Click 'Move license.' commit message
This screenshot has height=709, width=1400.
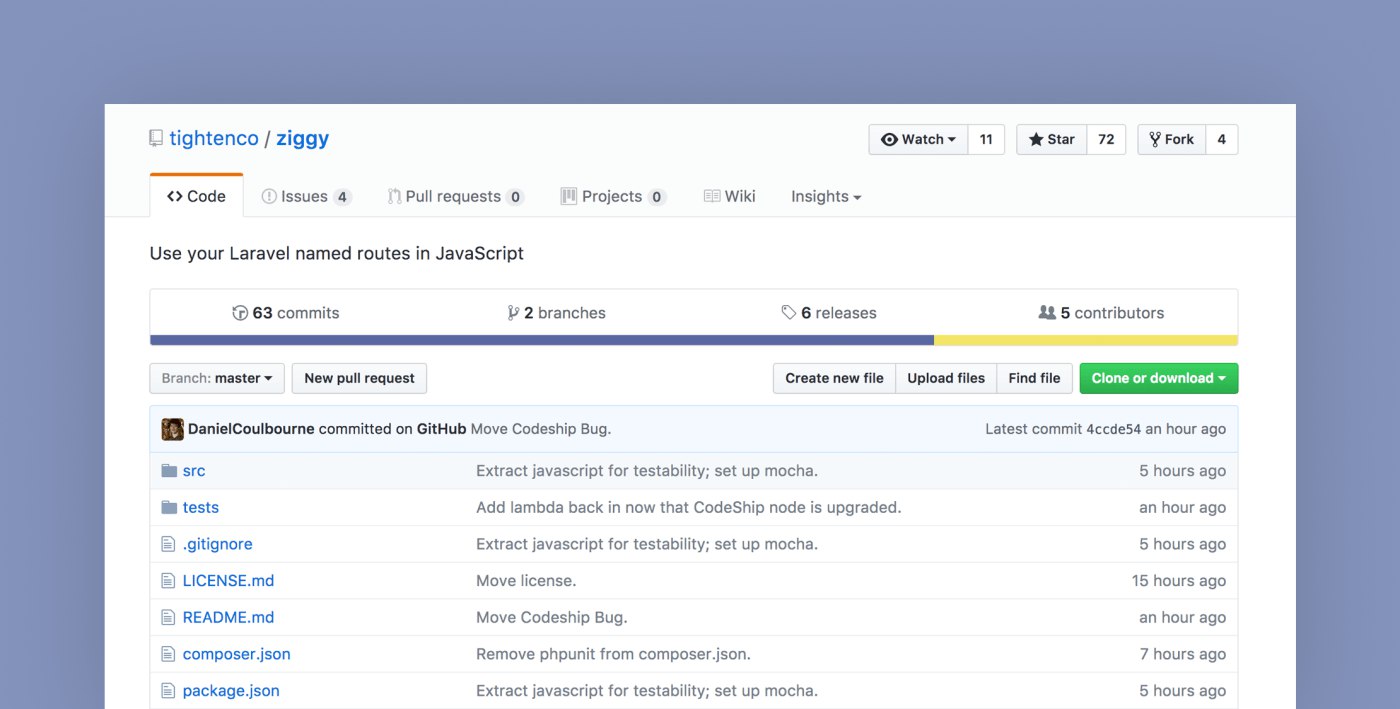pyautogui.click(x=526, y=581)
